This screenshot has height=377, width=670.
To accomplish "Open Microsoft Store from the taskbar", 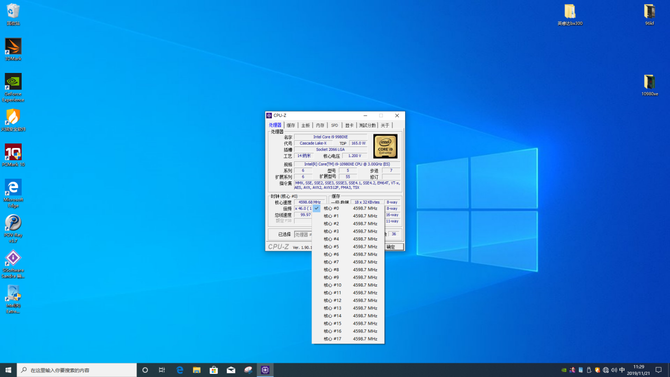I will pos(214,370).
